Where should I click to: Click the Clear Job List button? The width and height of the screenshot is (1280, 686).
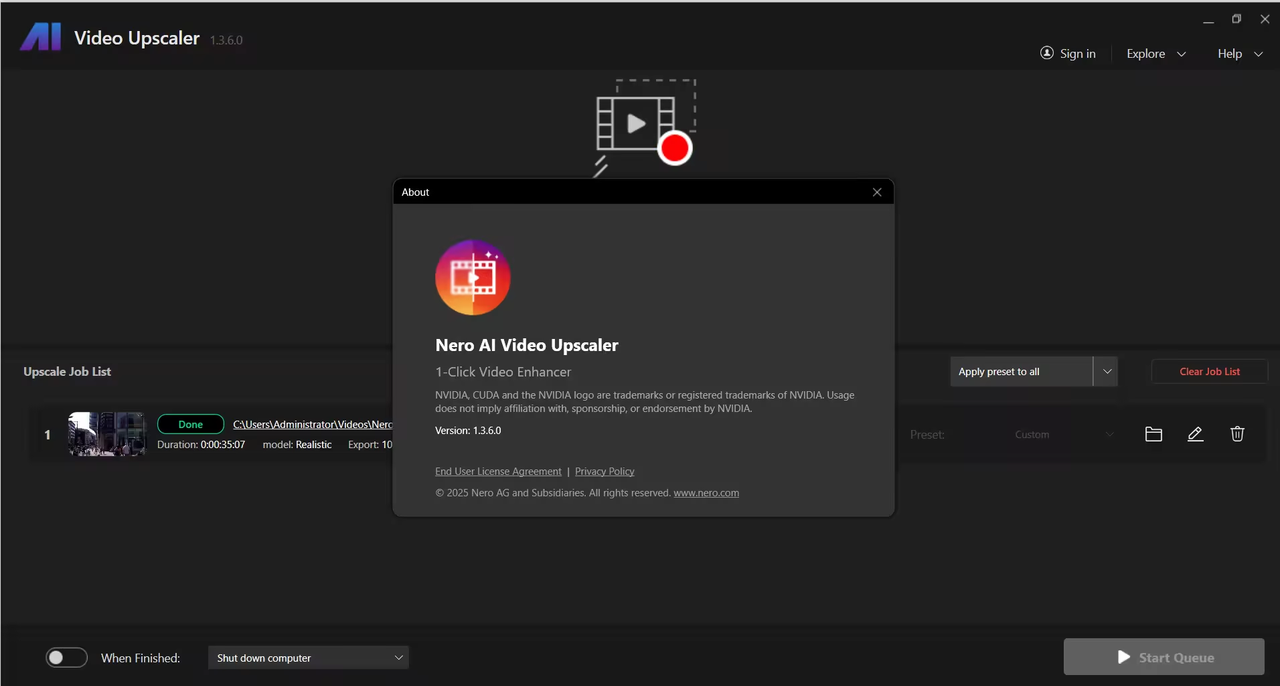[x=1210, y=371]
